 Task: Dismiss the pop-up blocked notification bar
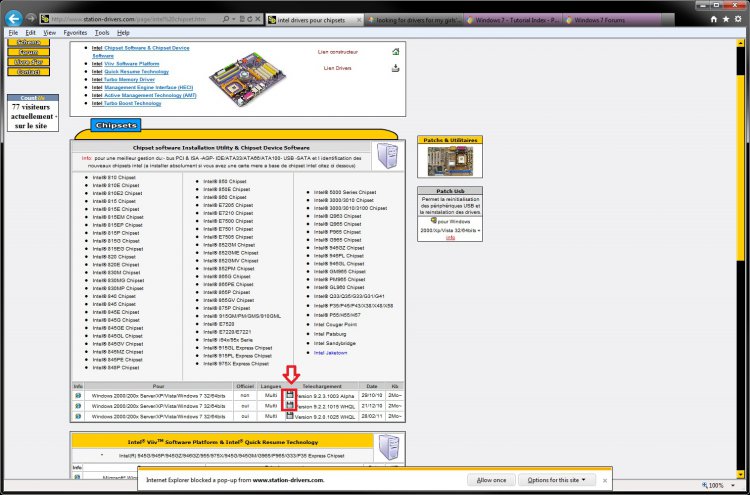coord(605,480)
